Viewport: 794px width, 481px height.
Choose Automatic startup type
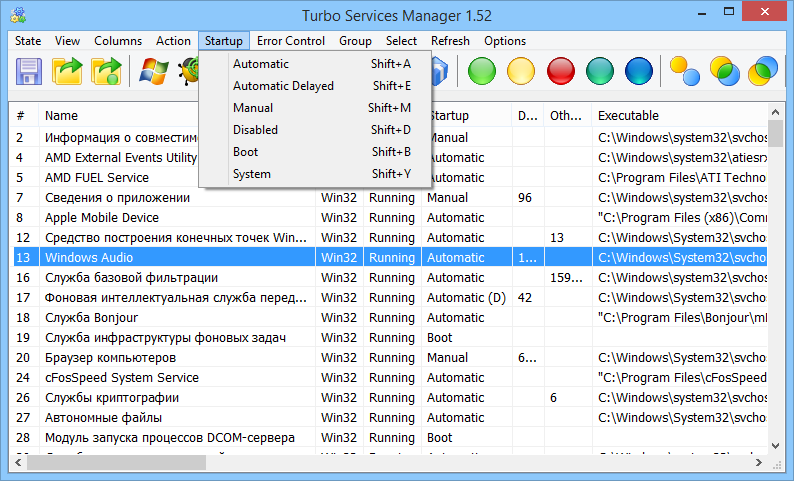(x=315, y=64)
